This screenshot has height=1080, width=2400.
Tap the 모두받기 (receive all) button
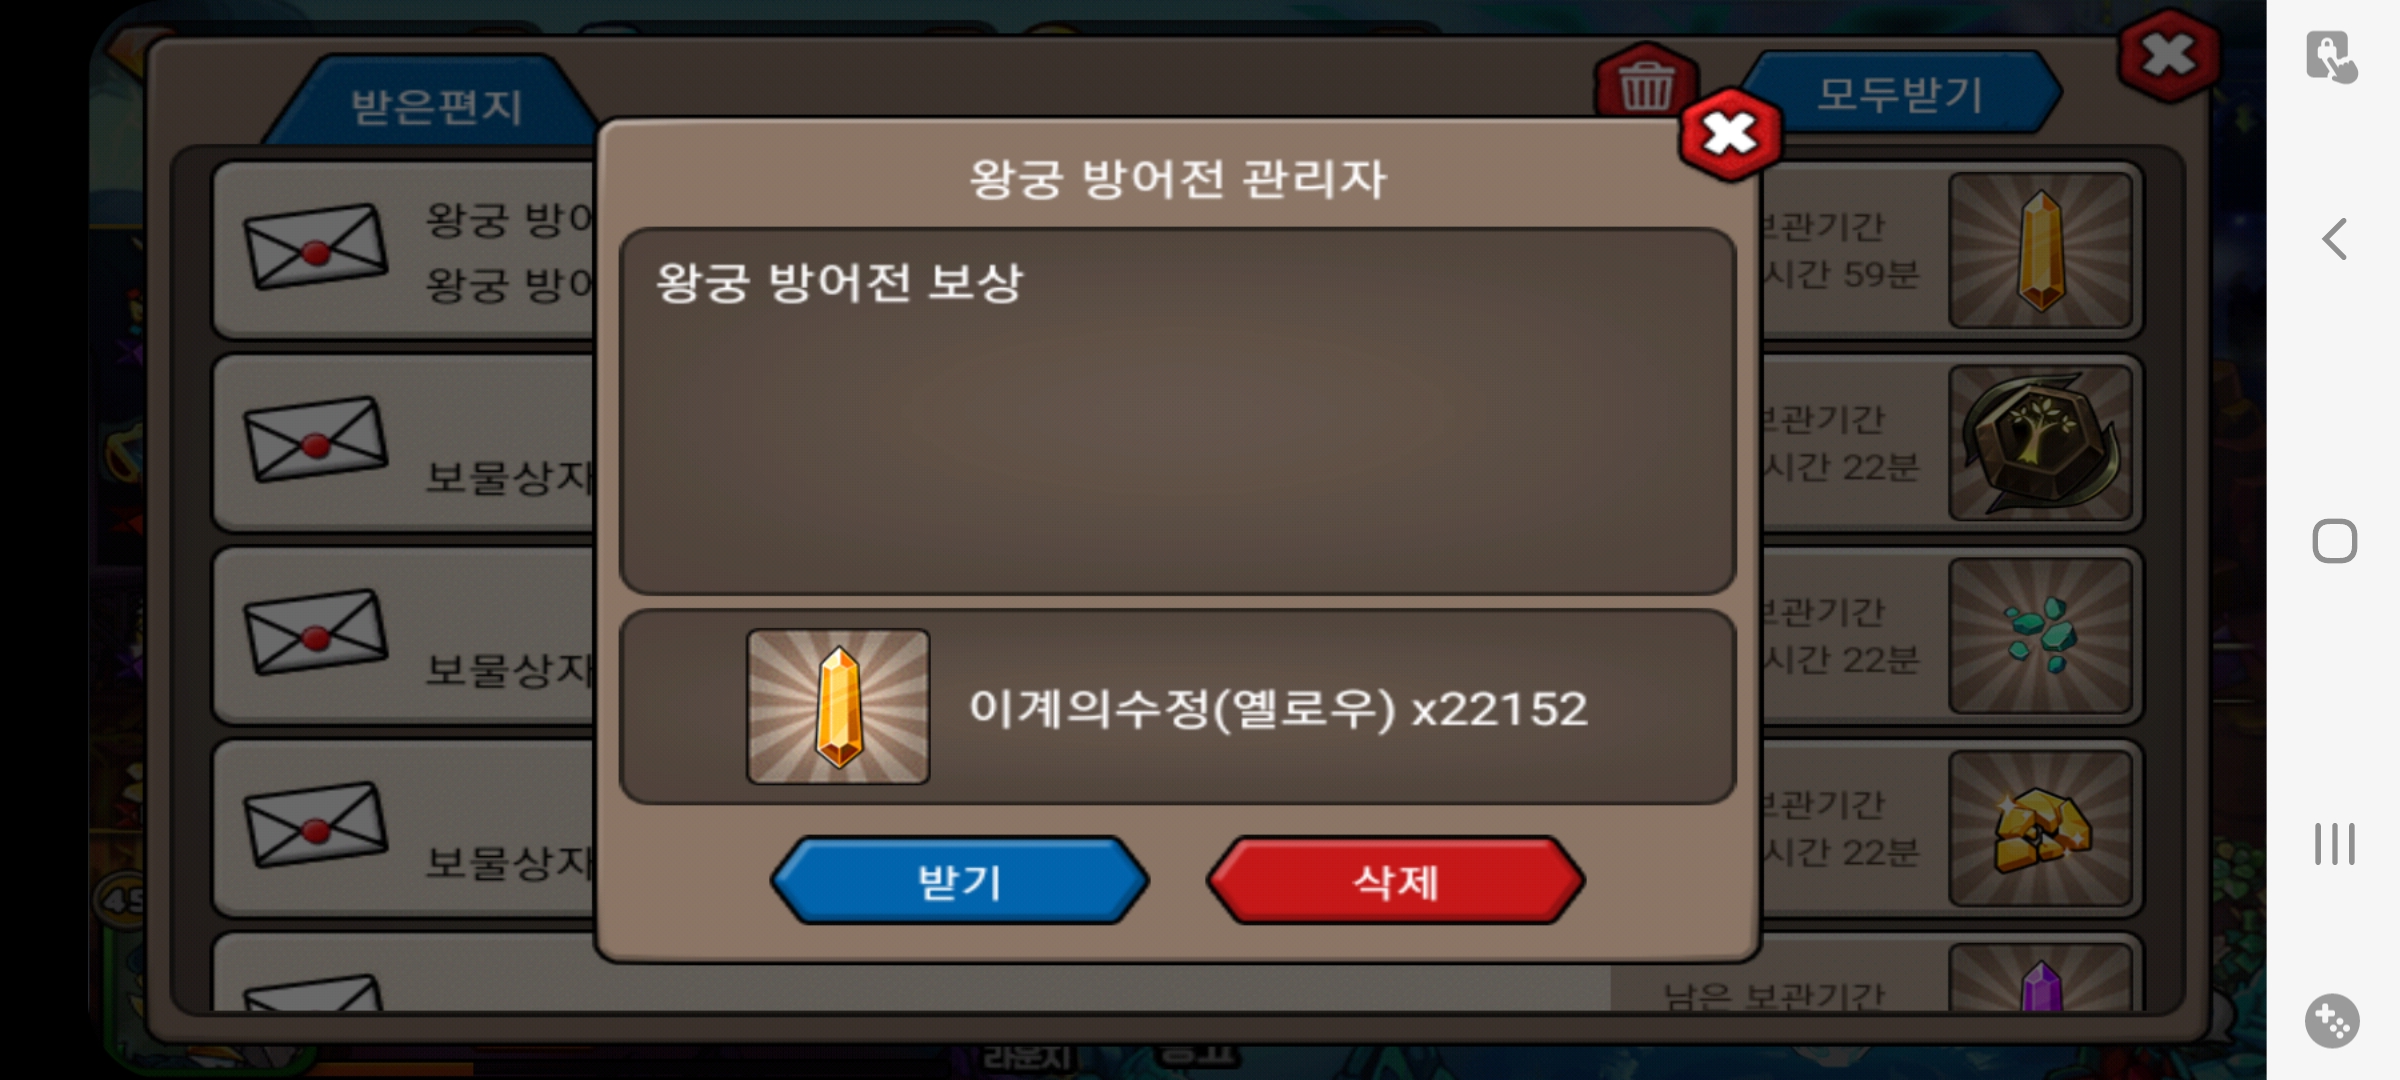[x=1900, y=94]
